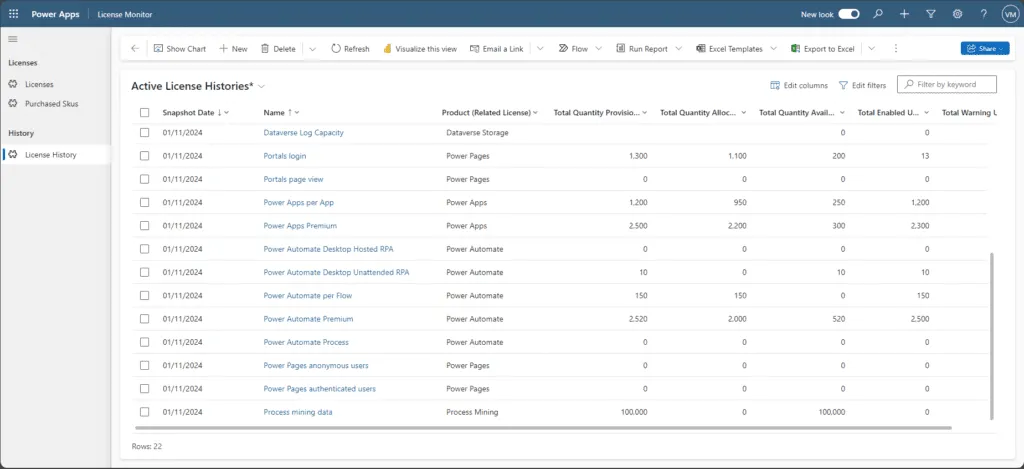Open the settings gear icon

pos(957,14)
